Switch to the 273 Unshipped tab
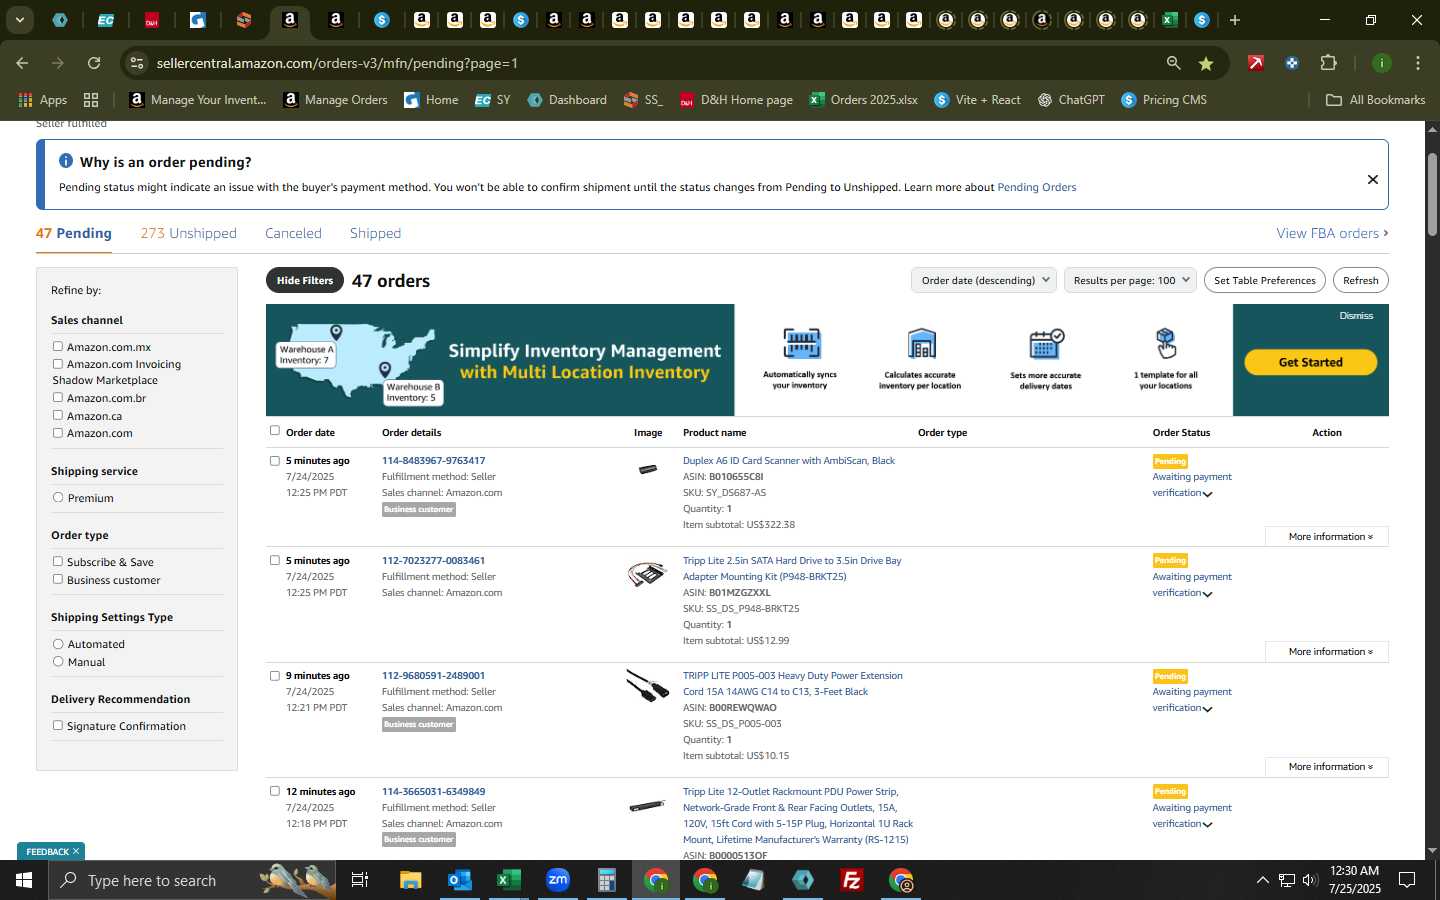This screenshot has width=1440, height=900. 188,233
